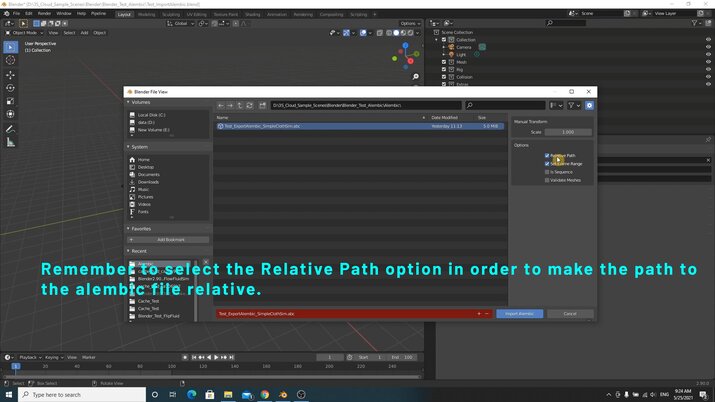Viewport: 715px width, 402px height.
Task: Open Keying dropdown in timeline
Action: 54,357
